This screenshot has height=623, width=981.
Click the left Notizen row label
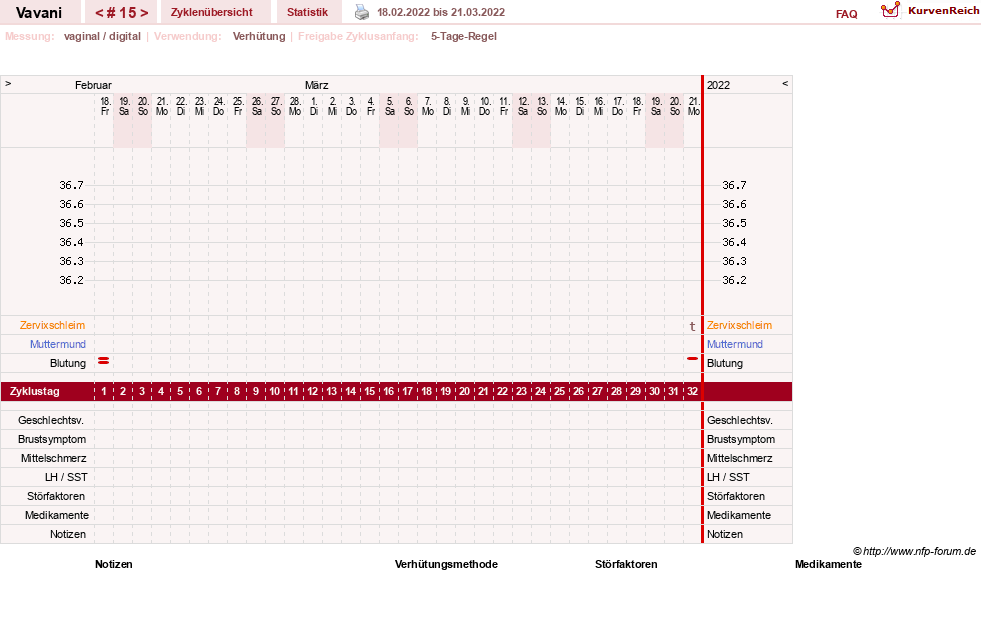68,534
